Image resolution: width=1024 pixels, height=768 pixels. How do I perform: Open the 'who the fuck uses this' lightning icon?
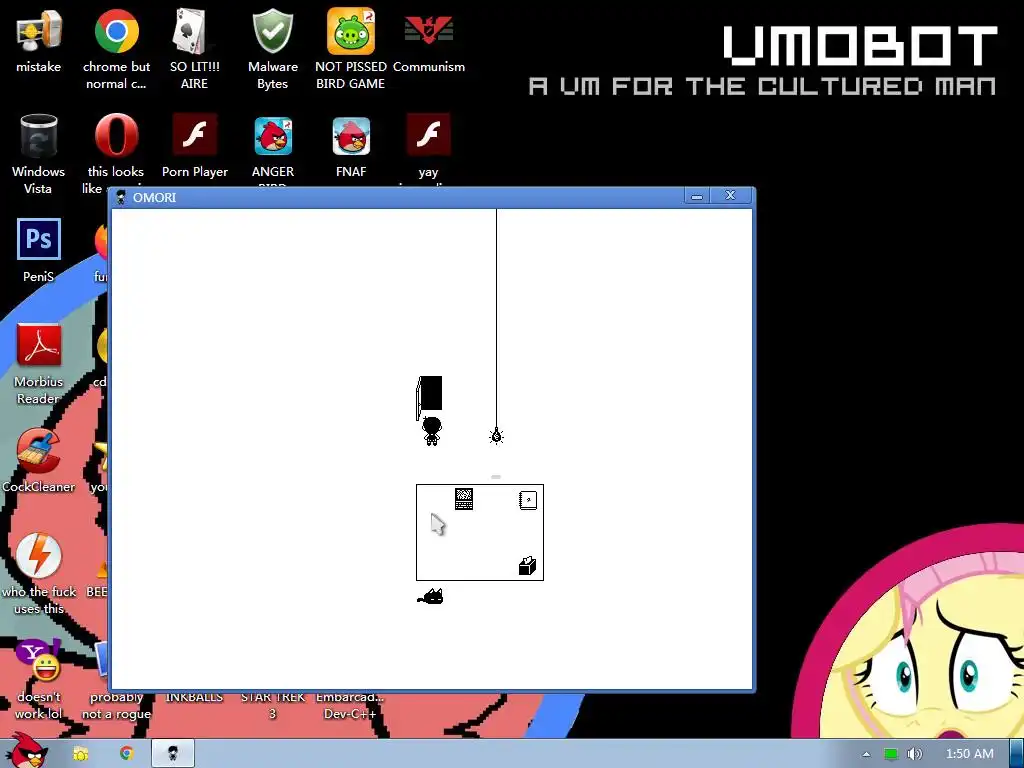click(x=39, y=556)
